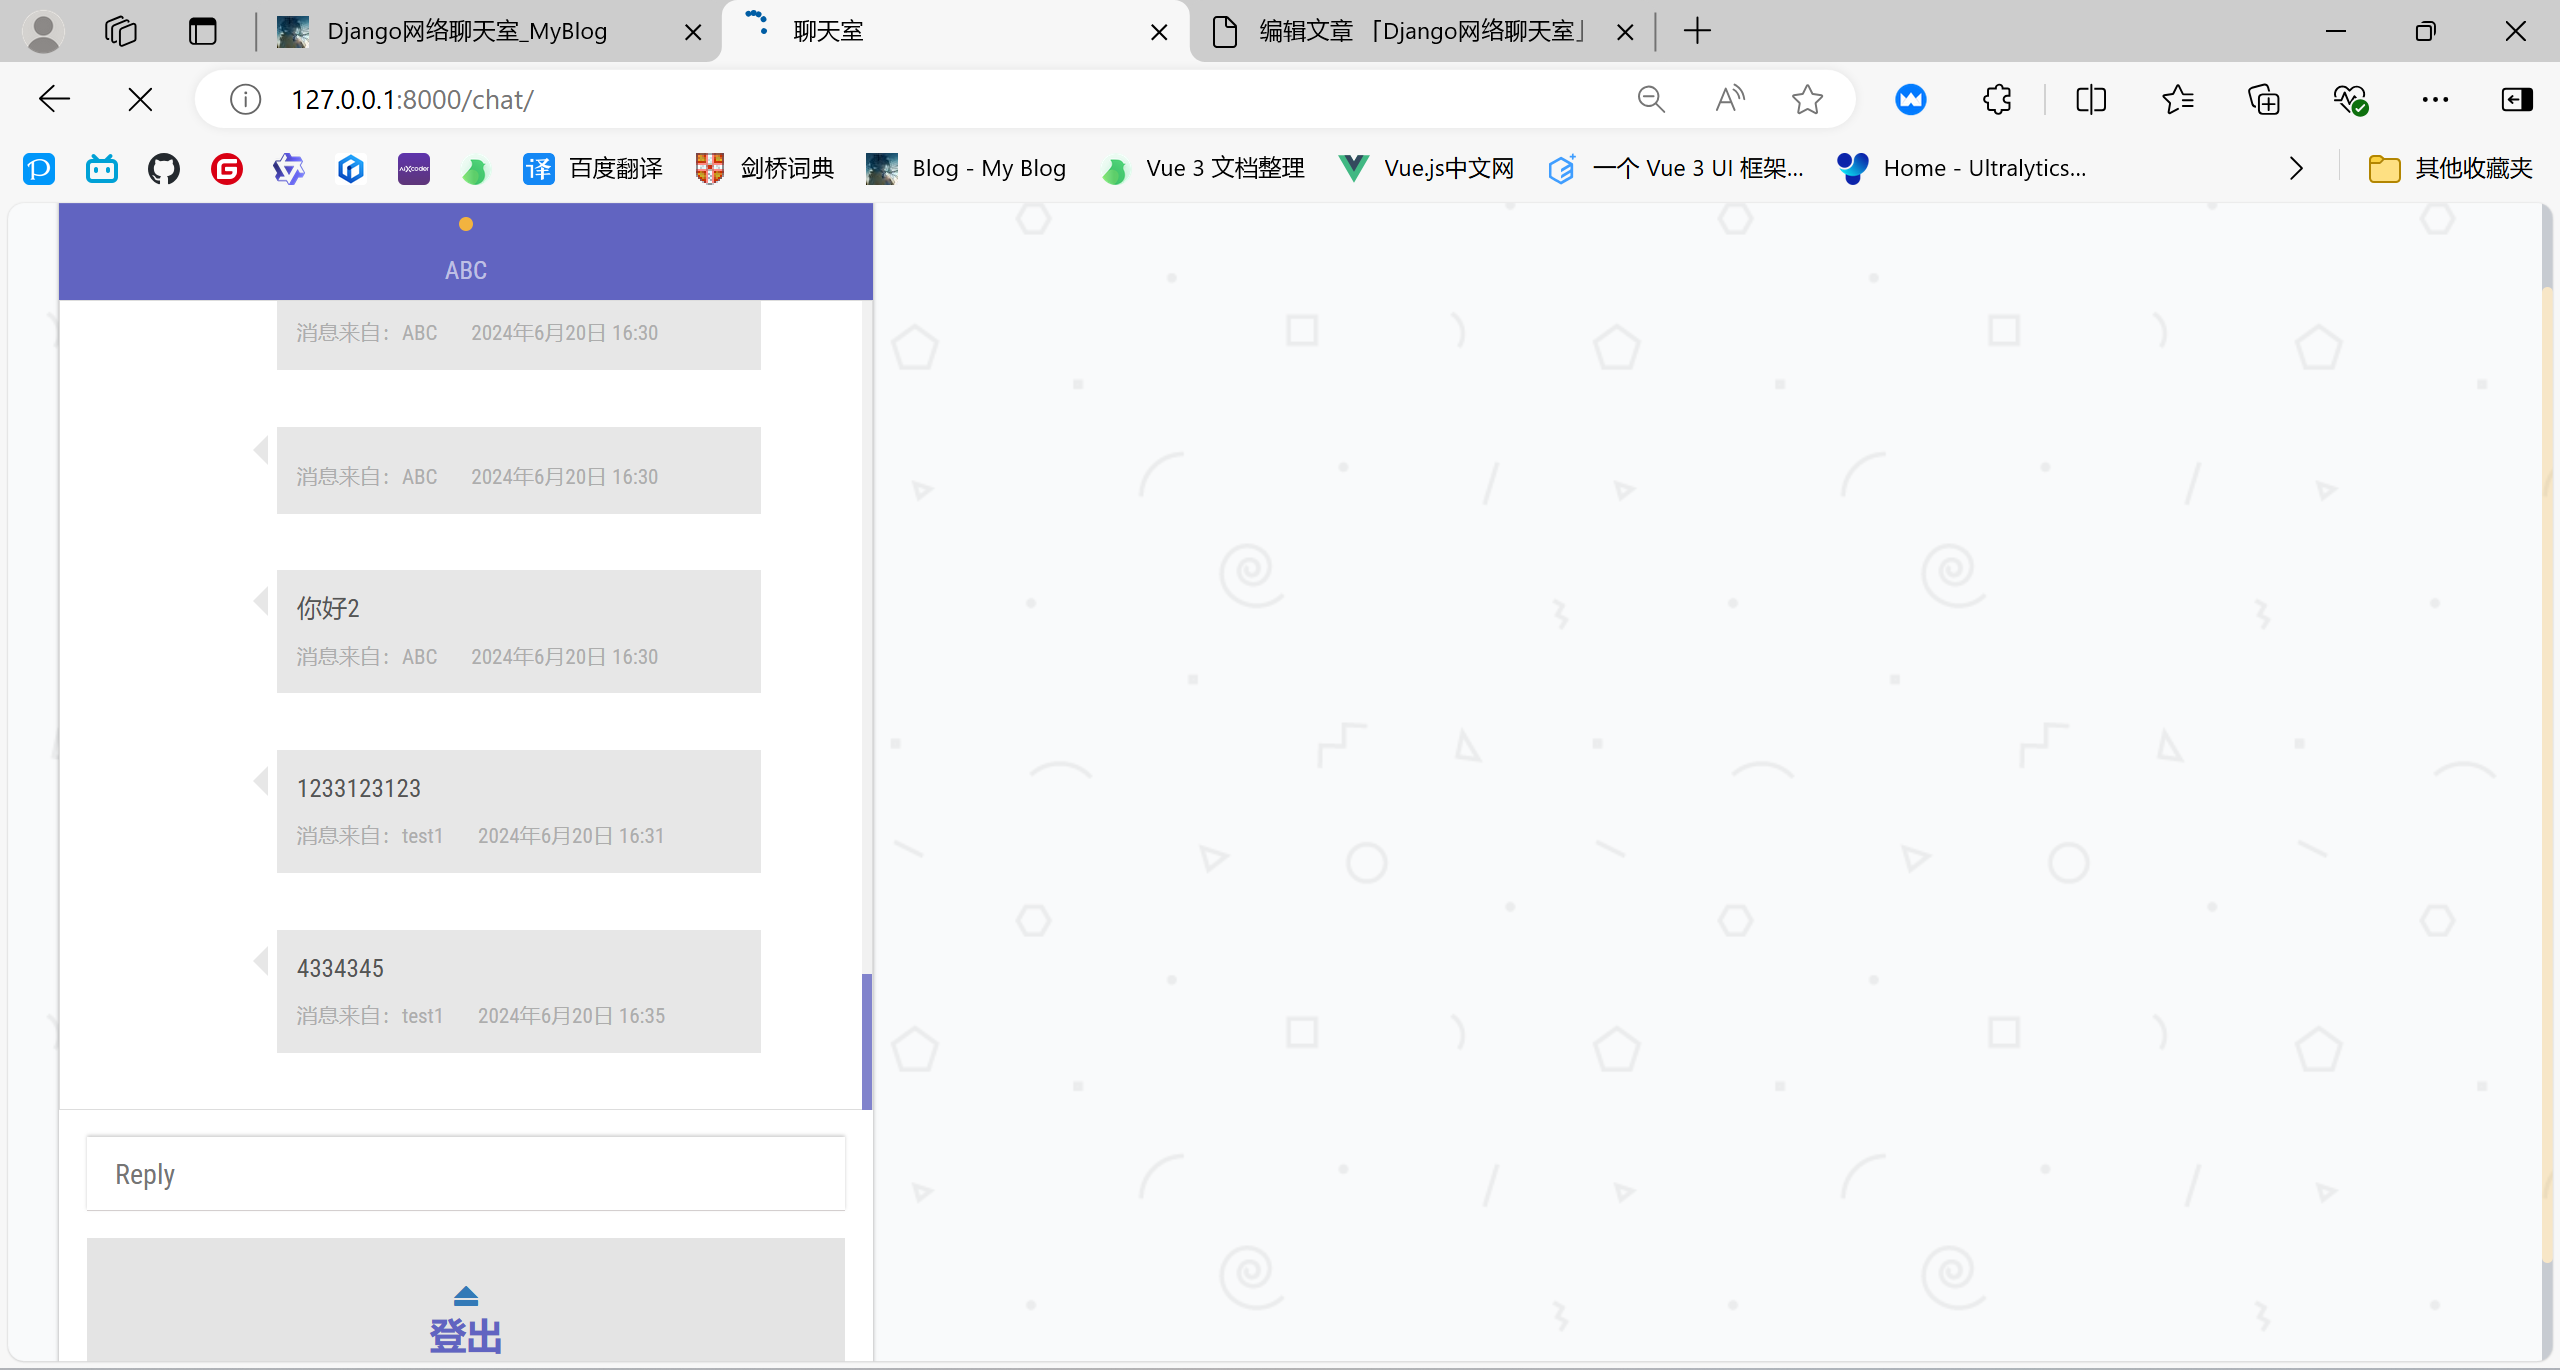This screenshot has height=1370, width=2560.
Task: Click the 16:31 timestamp from test1
Action: (571, 836)
